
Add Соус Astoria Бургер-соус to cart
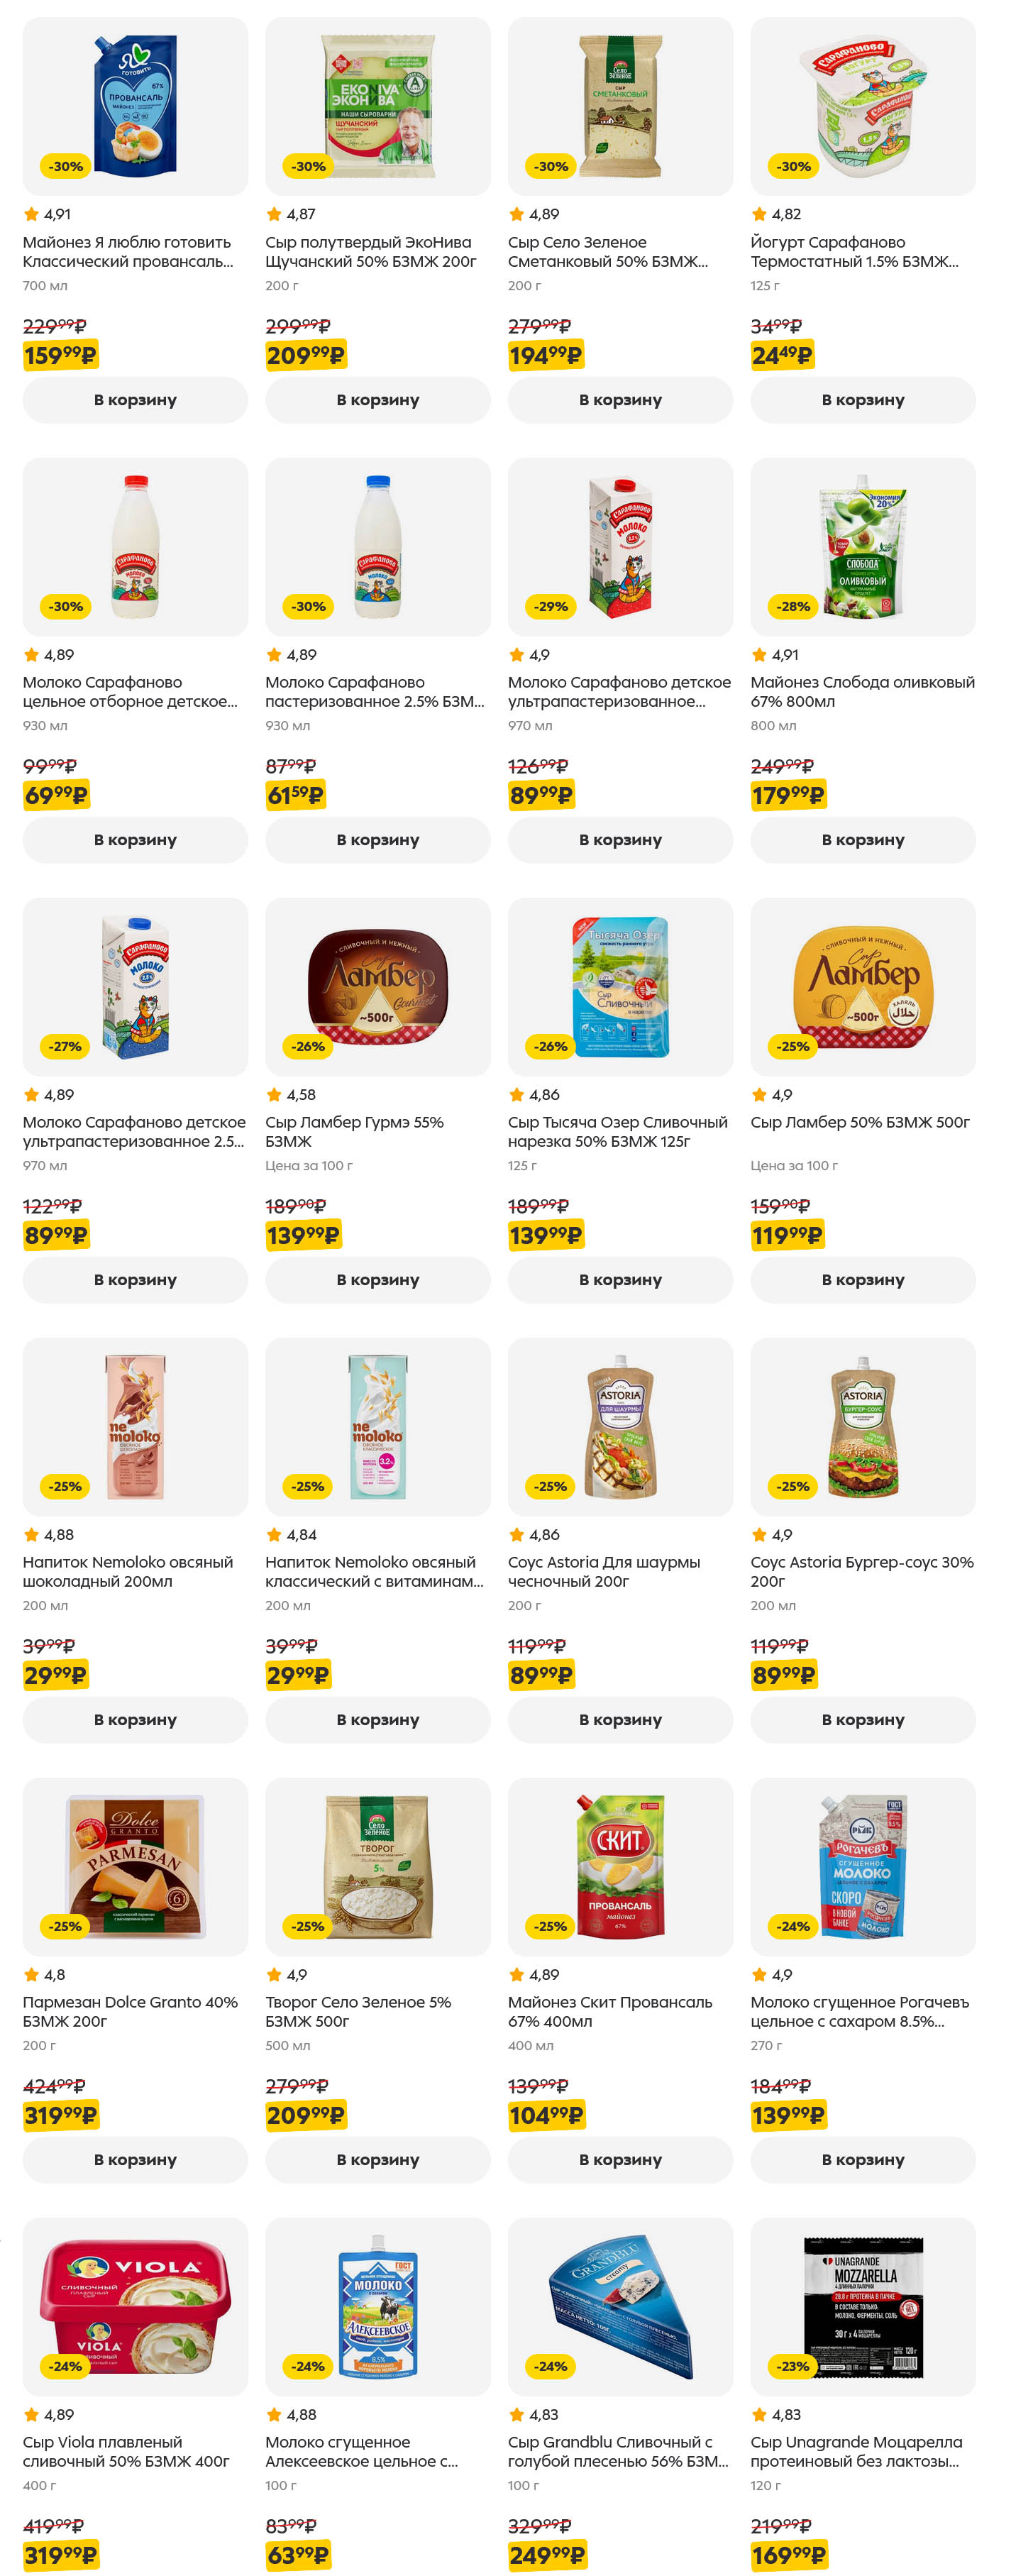coord(862,1720)
